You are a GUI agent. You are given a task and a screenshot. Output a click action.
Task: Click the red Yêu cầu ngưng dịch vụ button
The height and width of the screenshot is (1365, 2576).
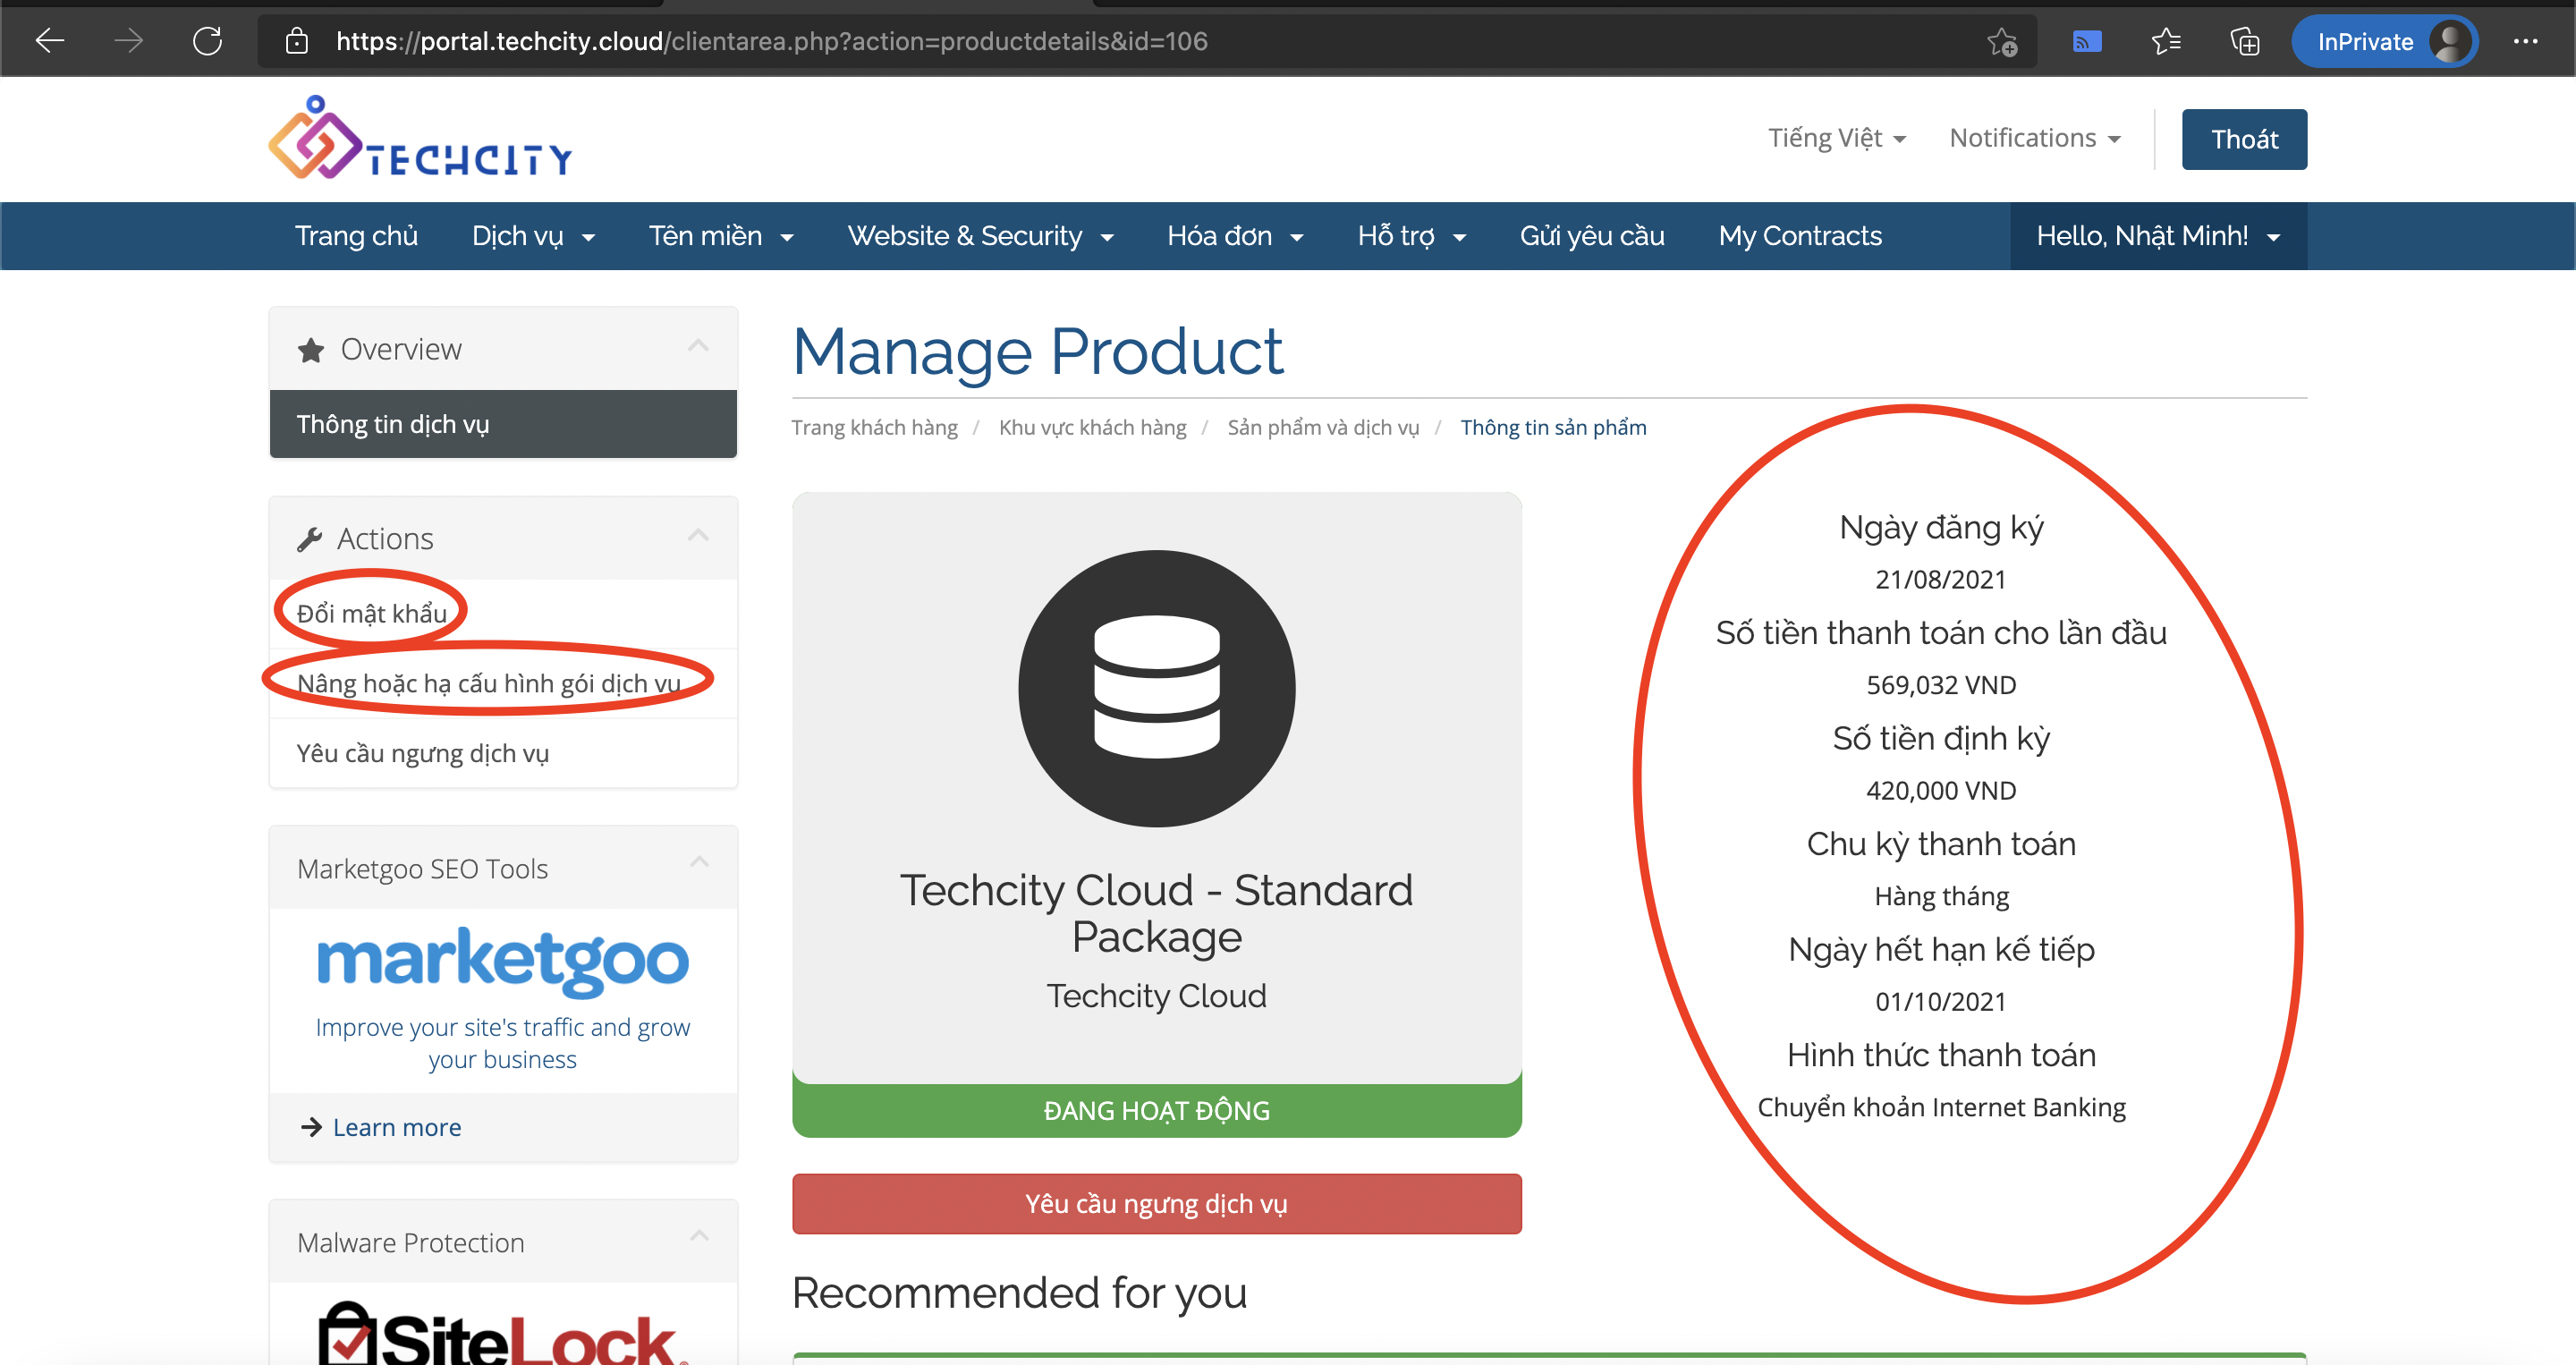pos(1157,1204)
